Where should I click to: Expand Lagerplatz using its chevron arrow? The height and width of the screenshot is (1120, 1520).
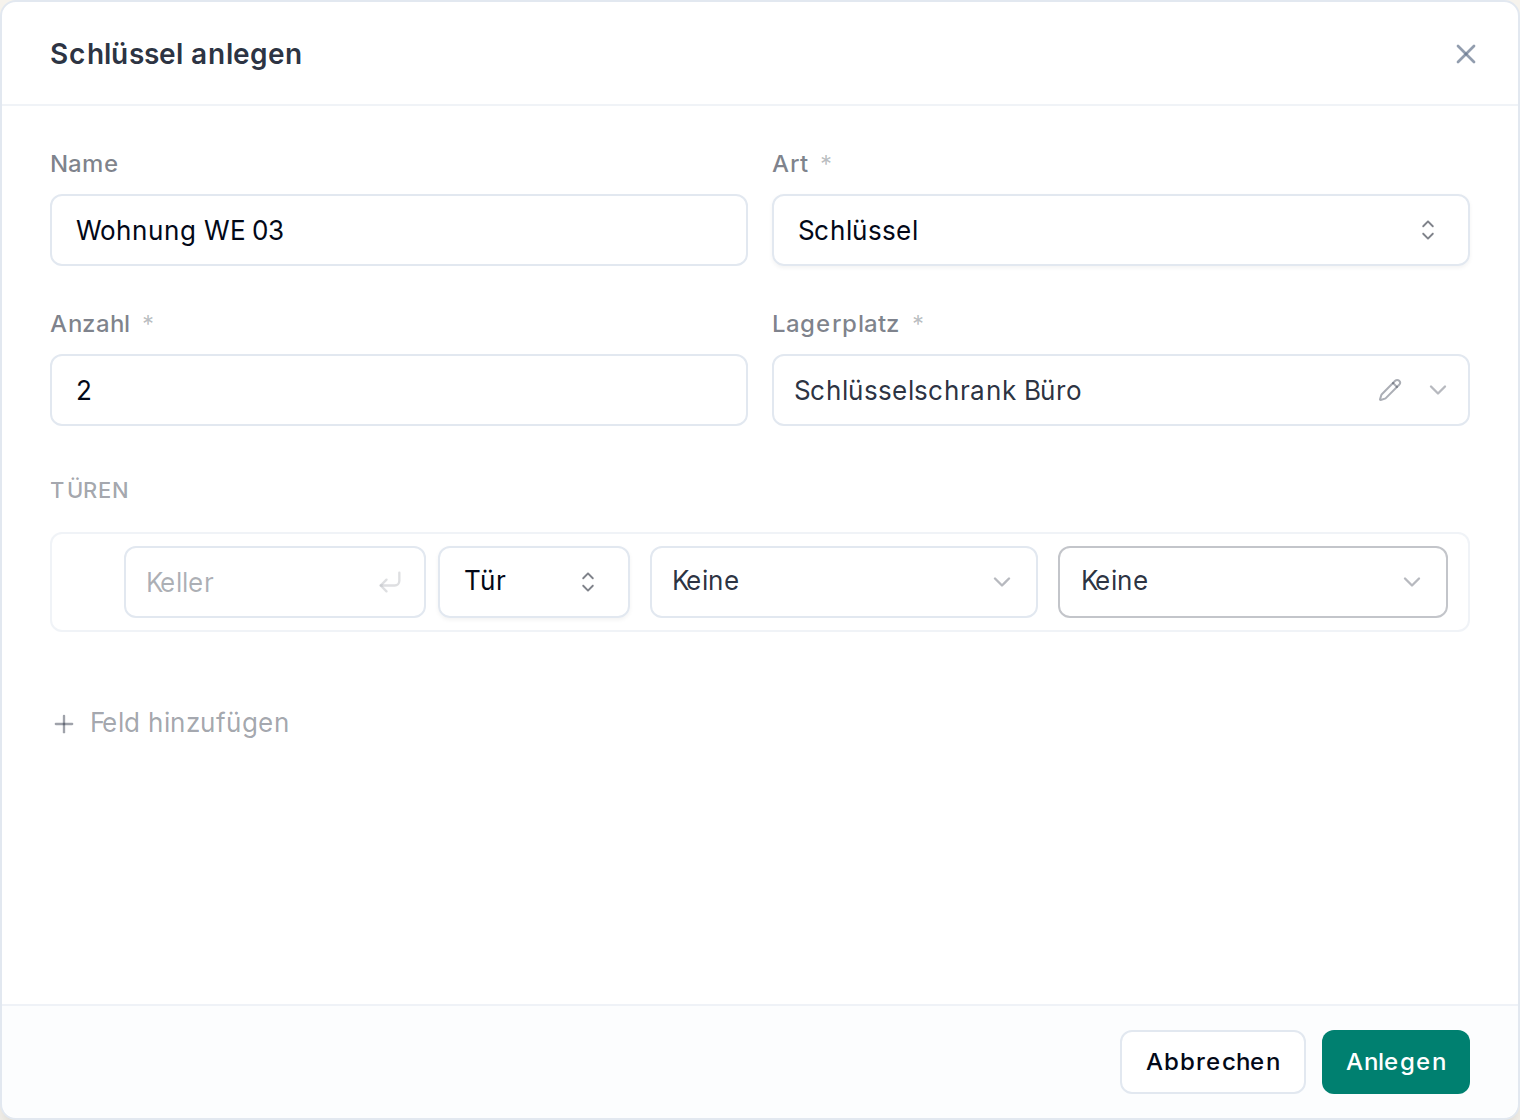pyautogui.click(x=1438, y=390)
